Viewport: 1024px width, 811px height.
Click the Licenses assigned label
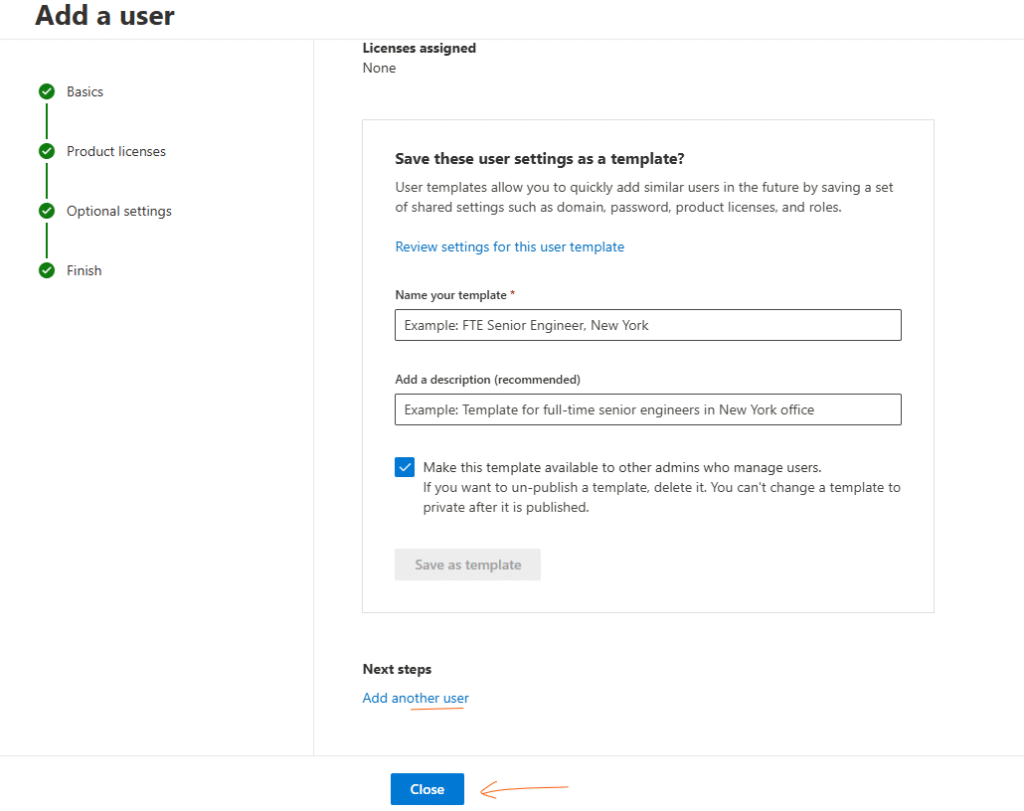(419, 48)
